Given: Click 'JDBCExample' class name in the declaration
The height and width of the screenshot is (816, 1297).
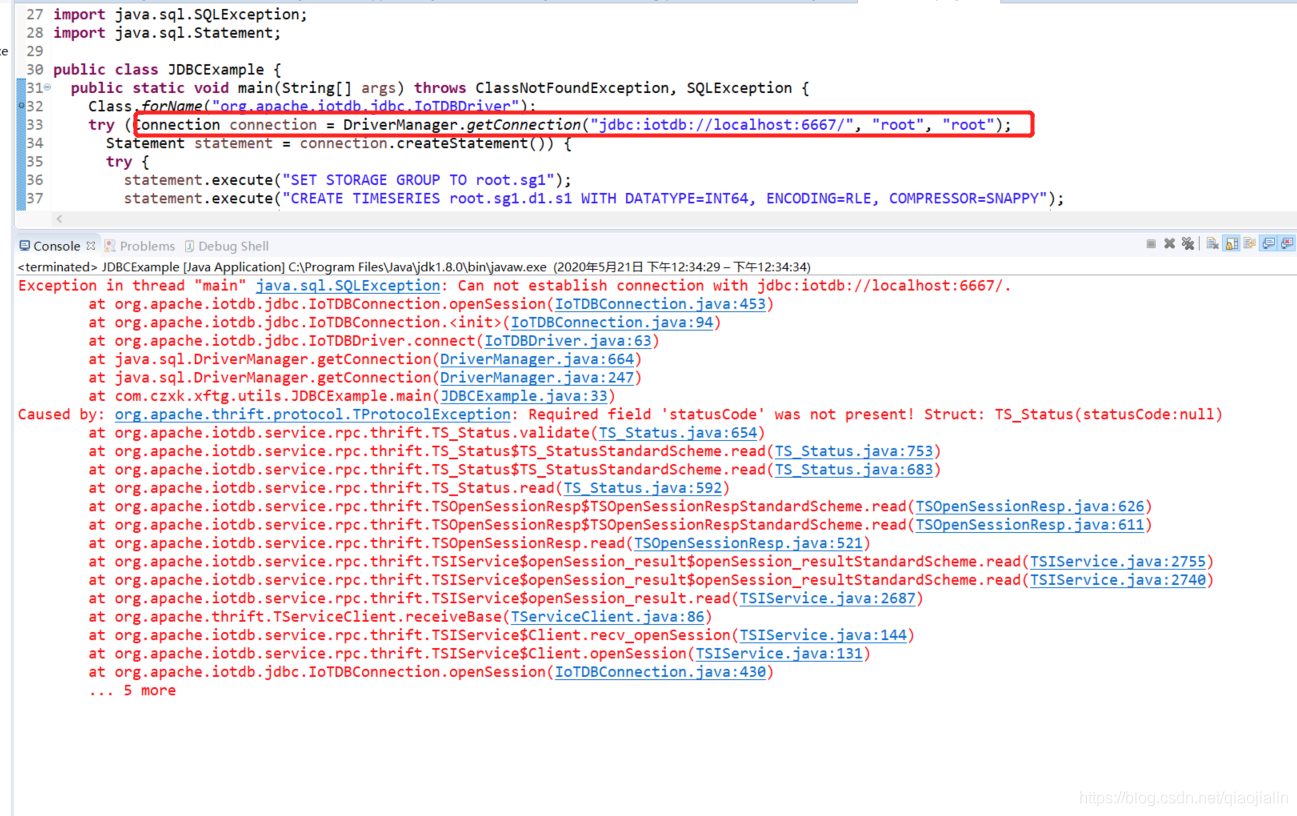Looking at the screenshot, I should (216, 70).
